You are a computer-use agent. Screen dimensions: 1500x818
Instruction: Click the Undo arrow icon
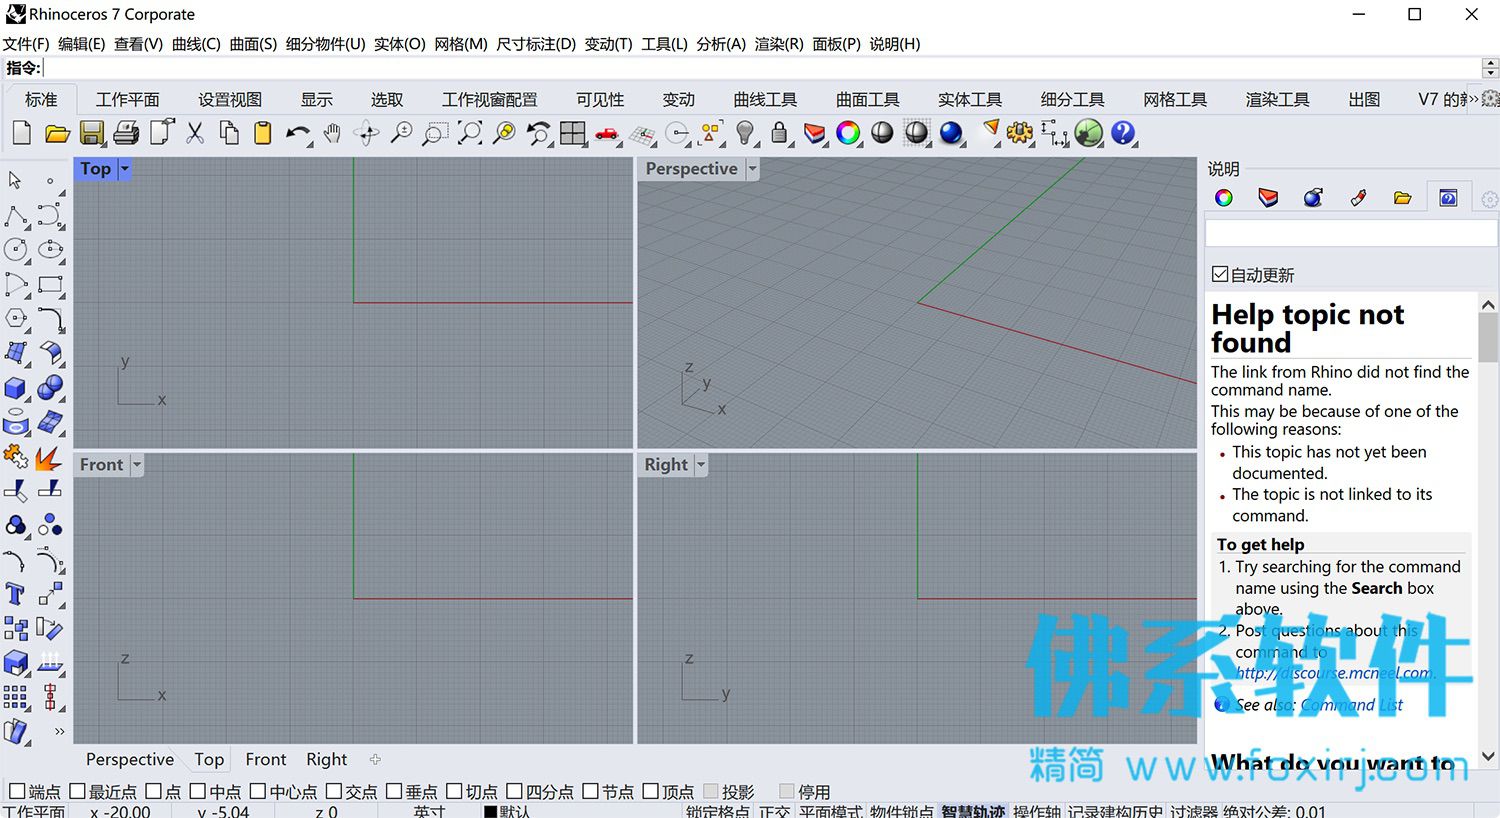click(297, 133)
